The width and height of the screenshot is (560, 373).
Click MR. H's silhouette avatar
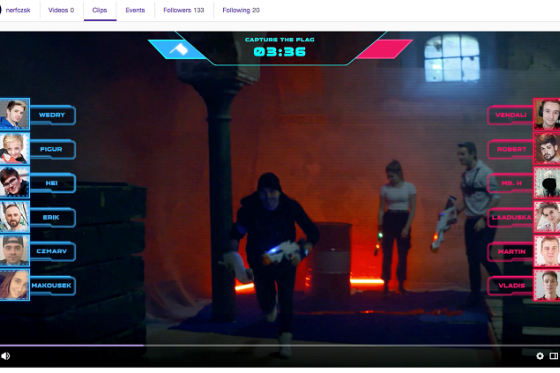click(547, 183)
